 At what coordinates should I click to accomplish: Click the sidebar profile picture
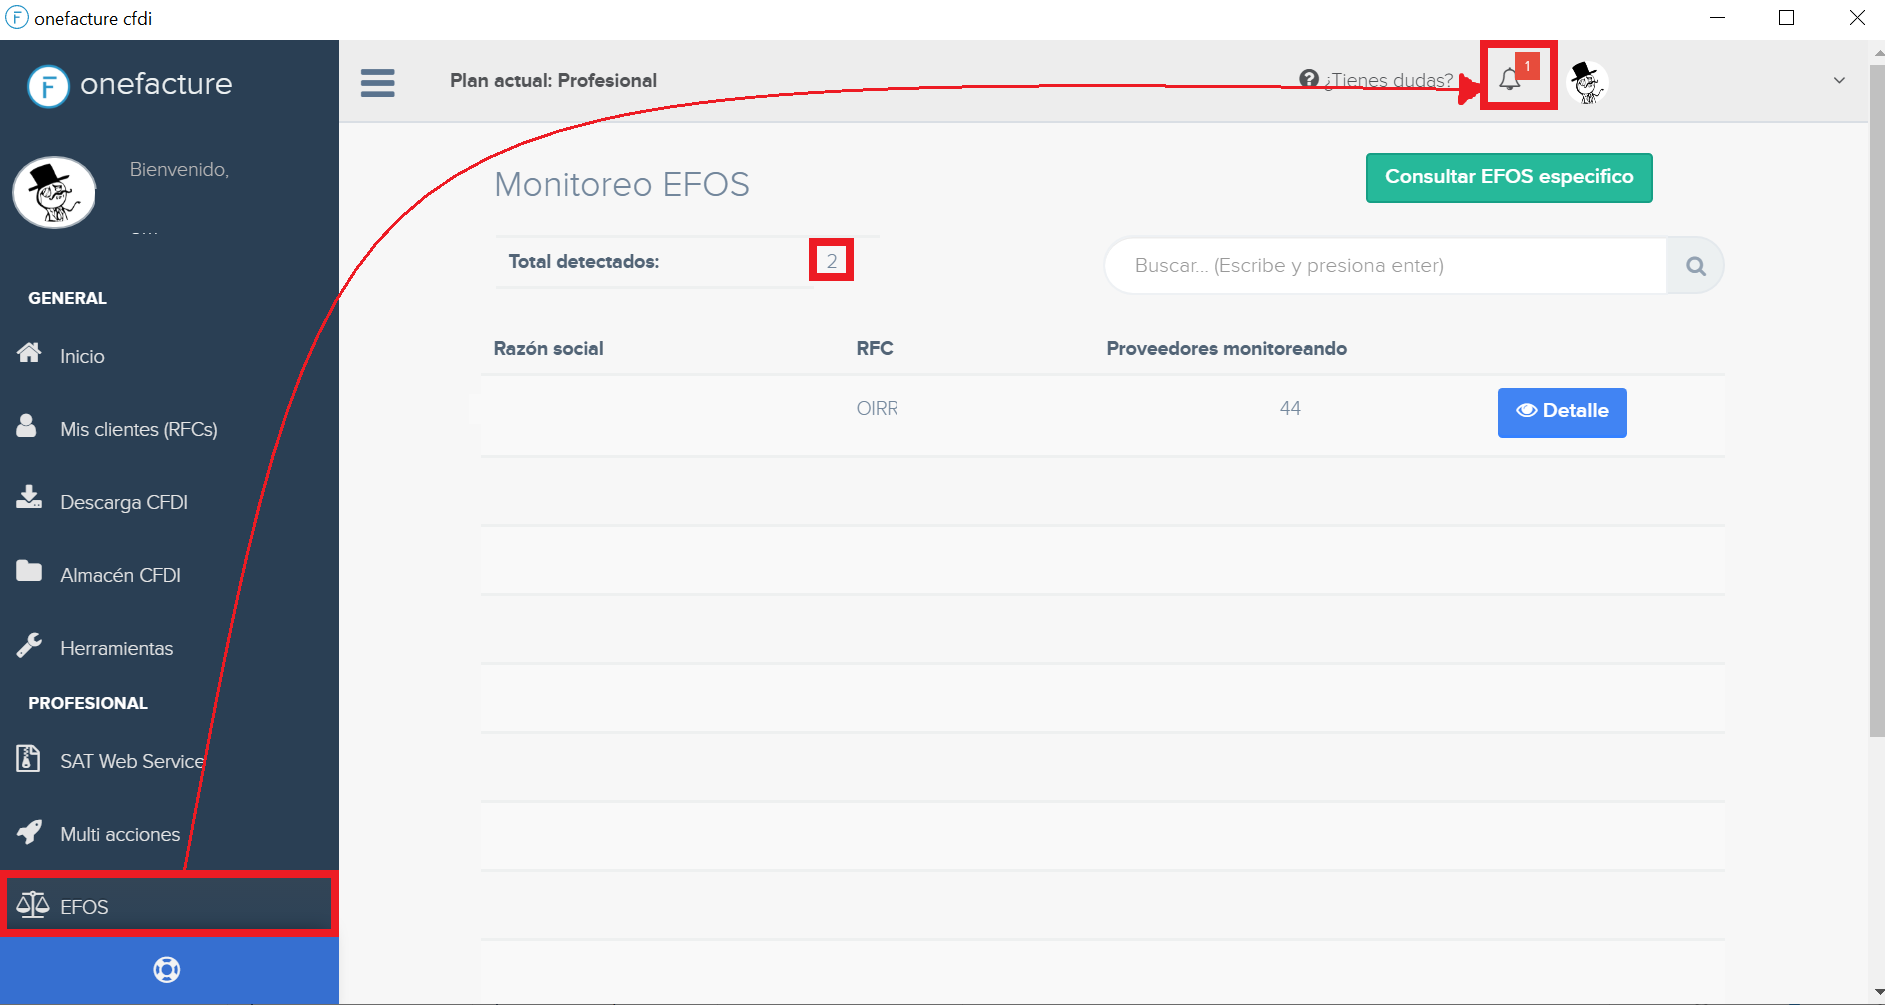pyautogui.click(x=54, y=192)
